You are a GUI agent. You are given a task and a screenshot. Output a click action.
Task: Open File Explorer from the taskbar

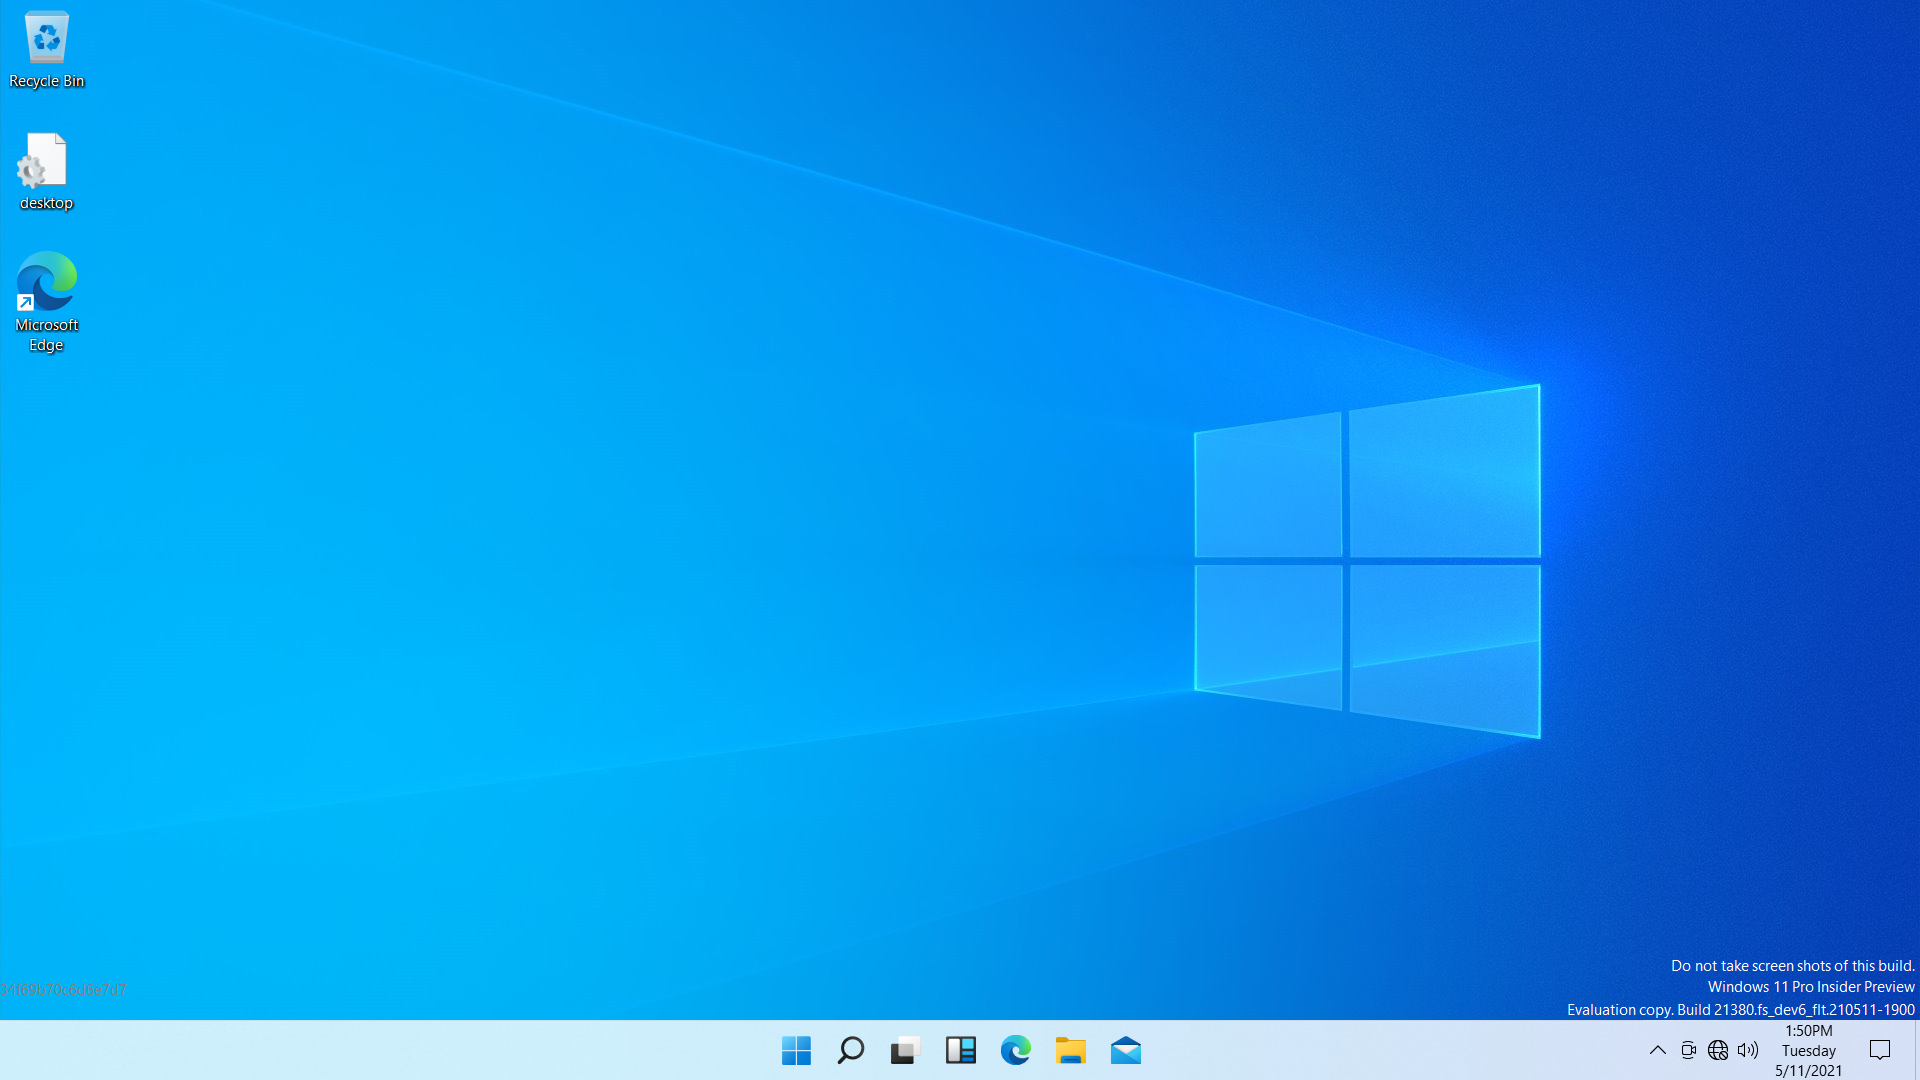[x=1070, y=1050]
